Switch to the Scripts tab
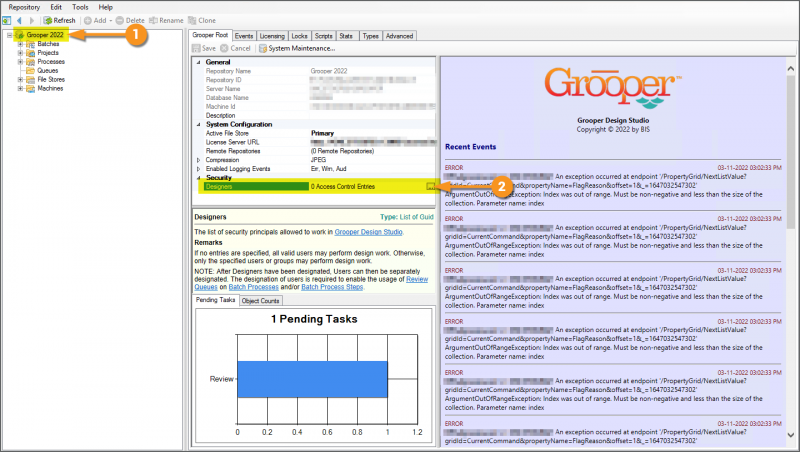The image size is (800, 452). pos(323,36)
